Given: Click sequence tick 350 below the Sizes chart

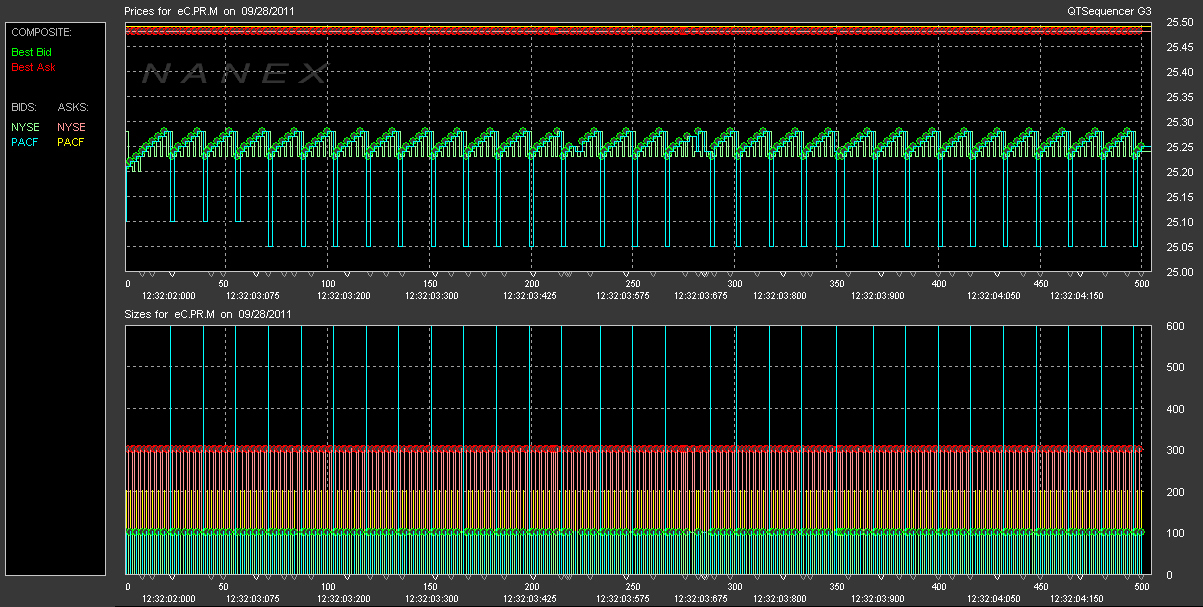Looking at the screenshot, I should point(837,587).
